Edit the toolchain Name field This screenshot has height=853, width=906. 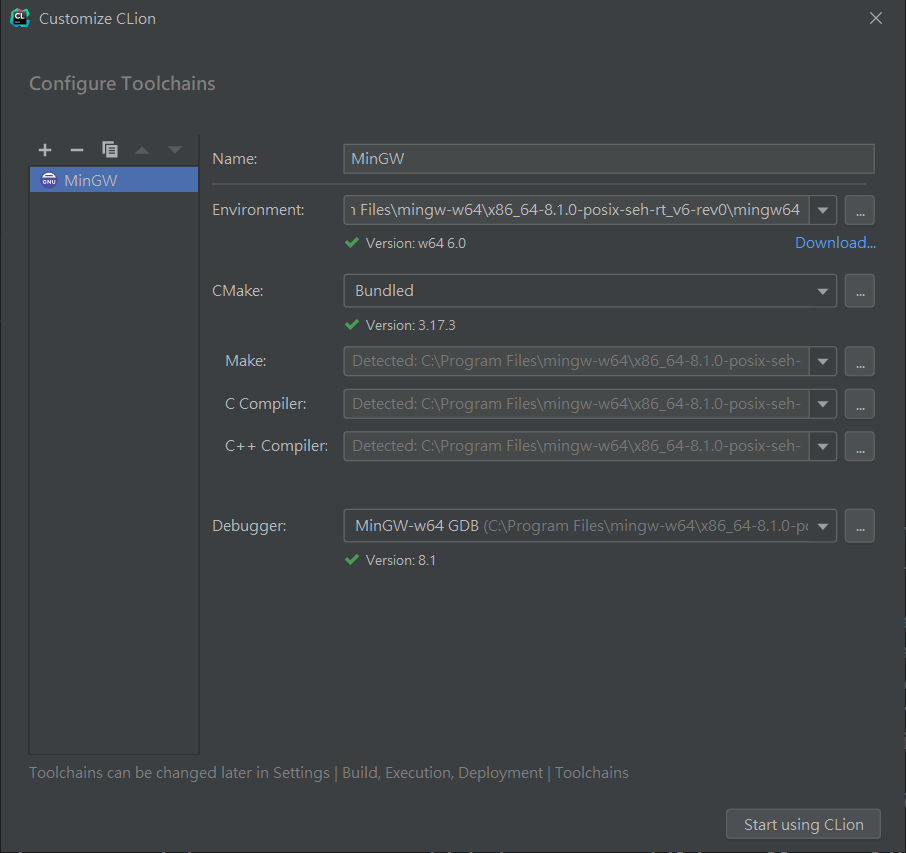[x=608, y=159]
